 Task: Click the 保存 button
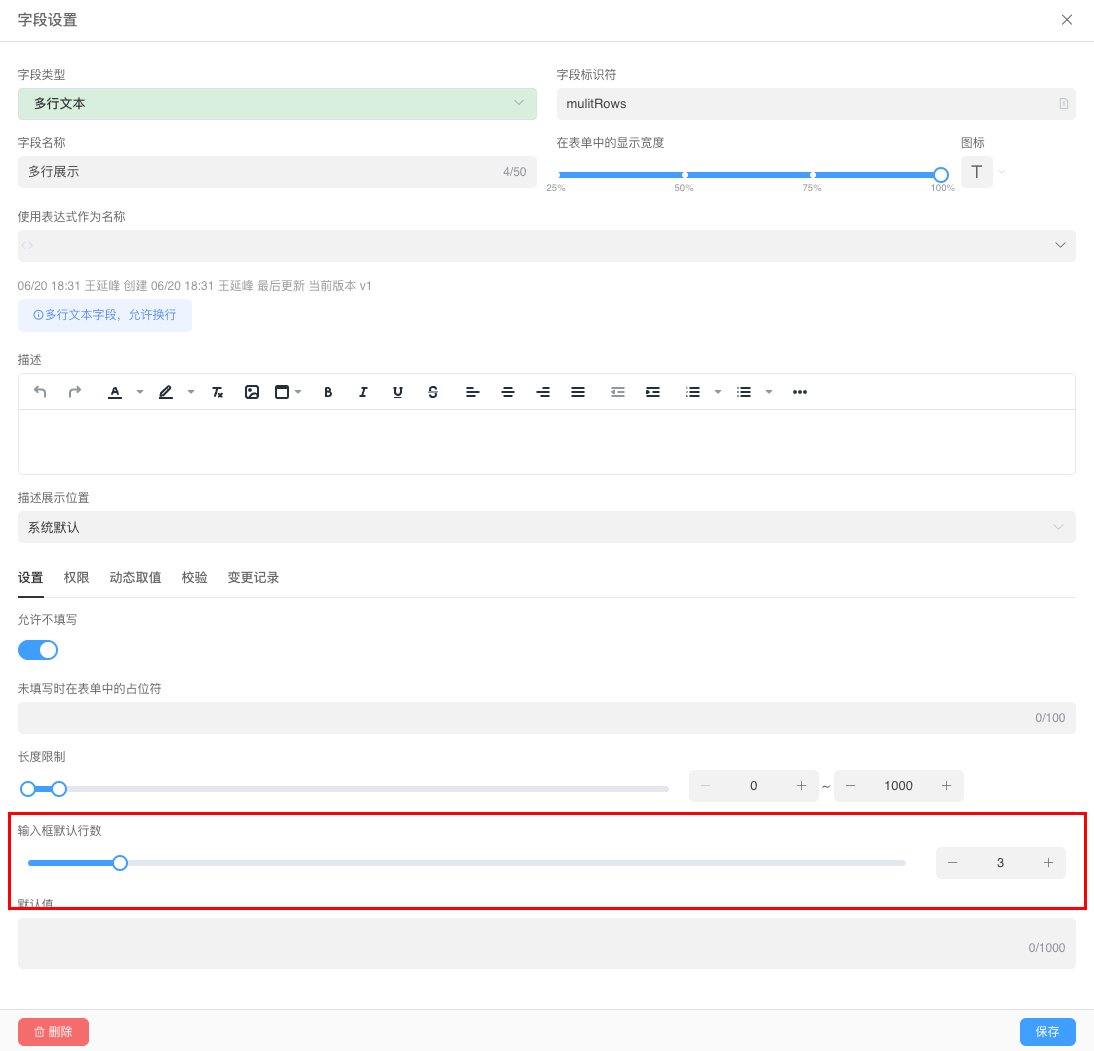1047,1031
